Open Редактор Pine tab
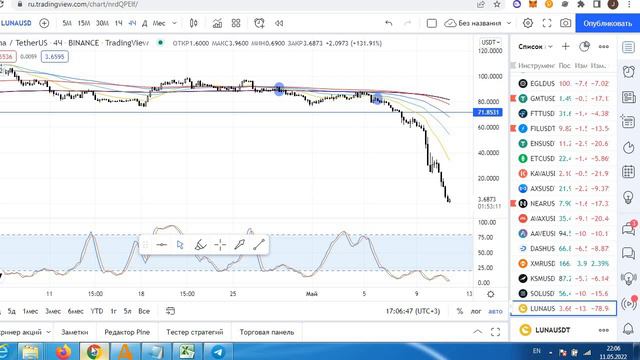This screenshot has height=360, width=640. (127, 332)
